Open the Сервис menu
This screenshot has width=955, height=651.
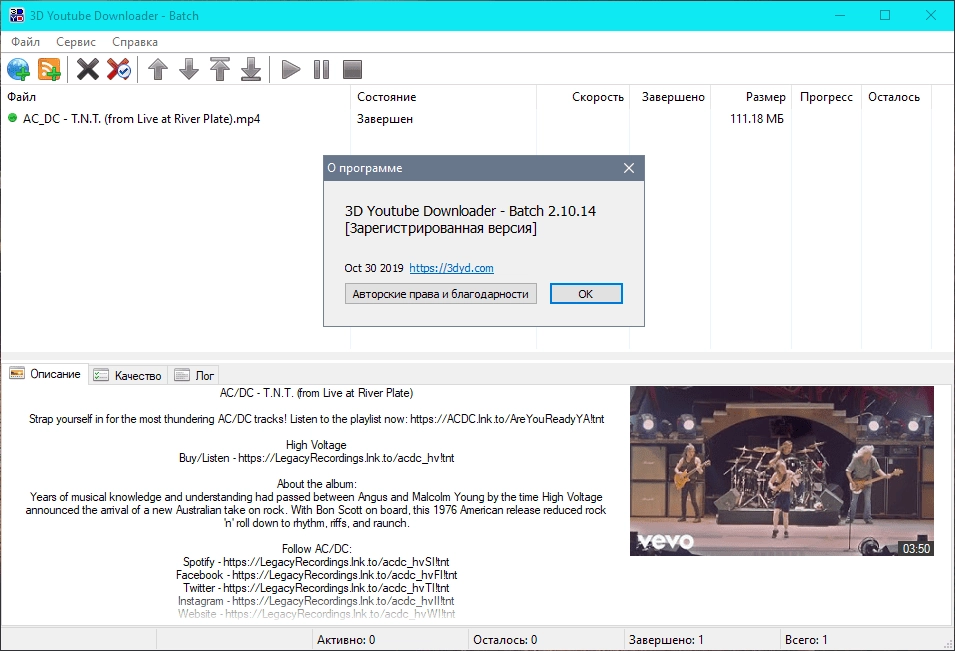(76, 41)
